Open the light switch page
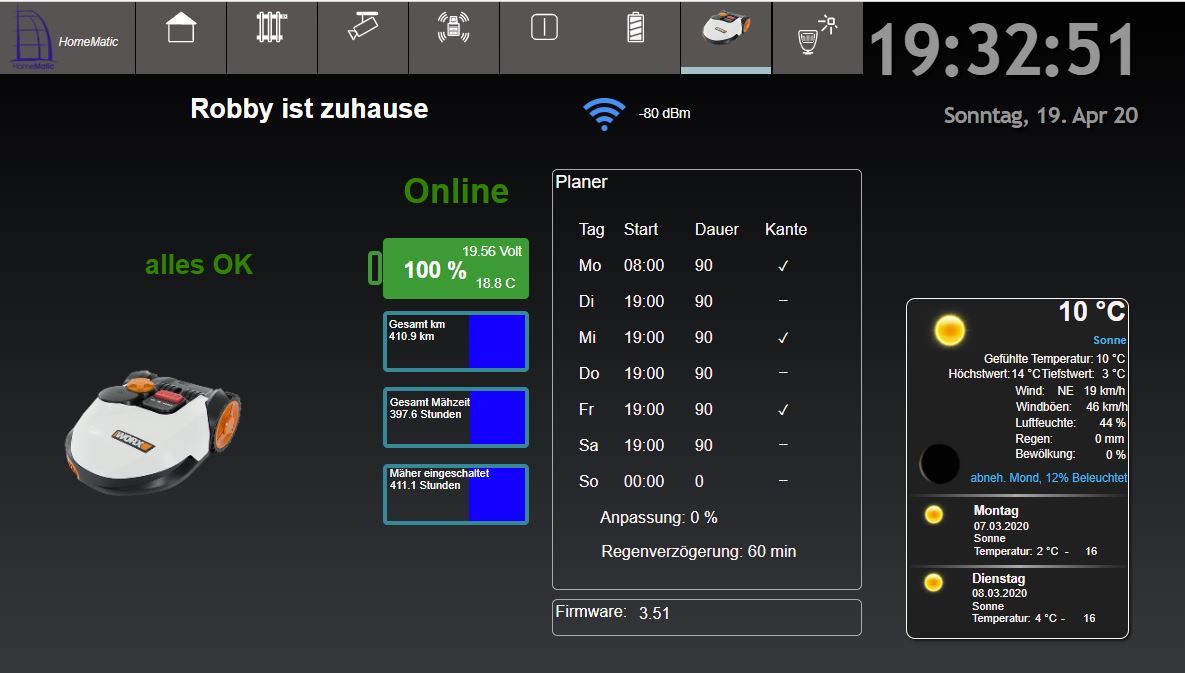 pos(544,27)
